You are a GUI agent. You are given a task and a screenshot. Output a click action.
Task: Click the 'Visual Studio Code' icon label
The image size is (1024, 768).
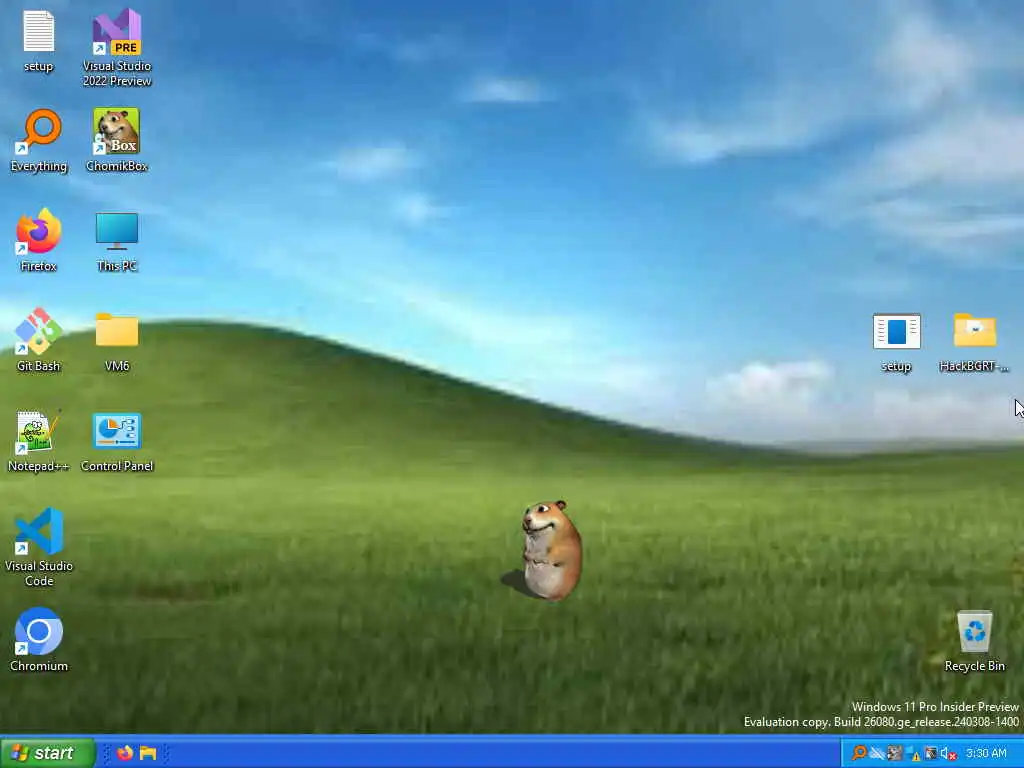point(39,573)
